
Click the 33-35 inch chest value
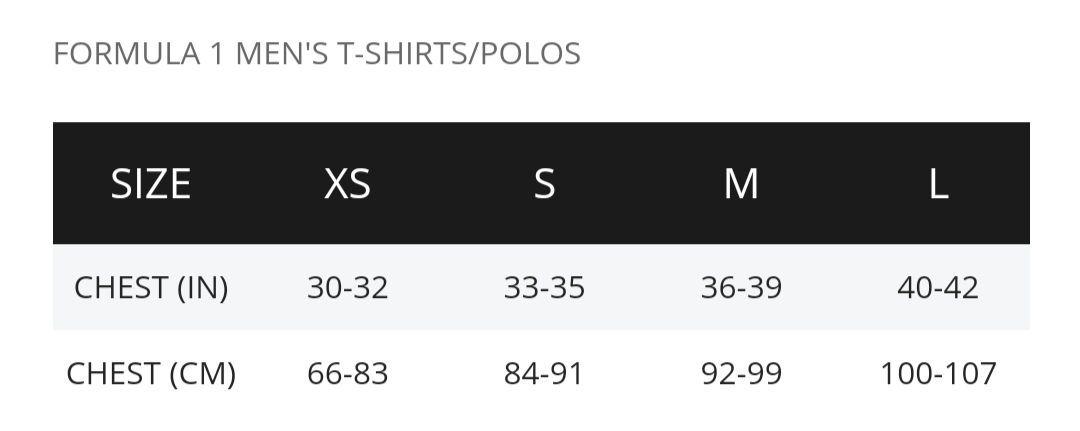[x=544, y=288]
